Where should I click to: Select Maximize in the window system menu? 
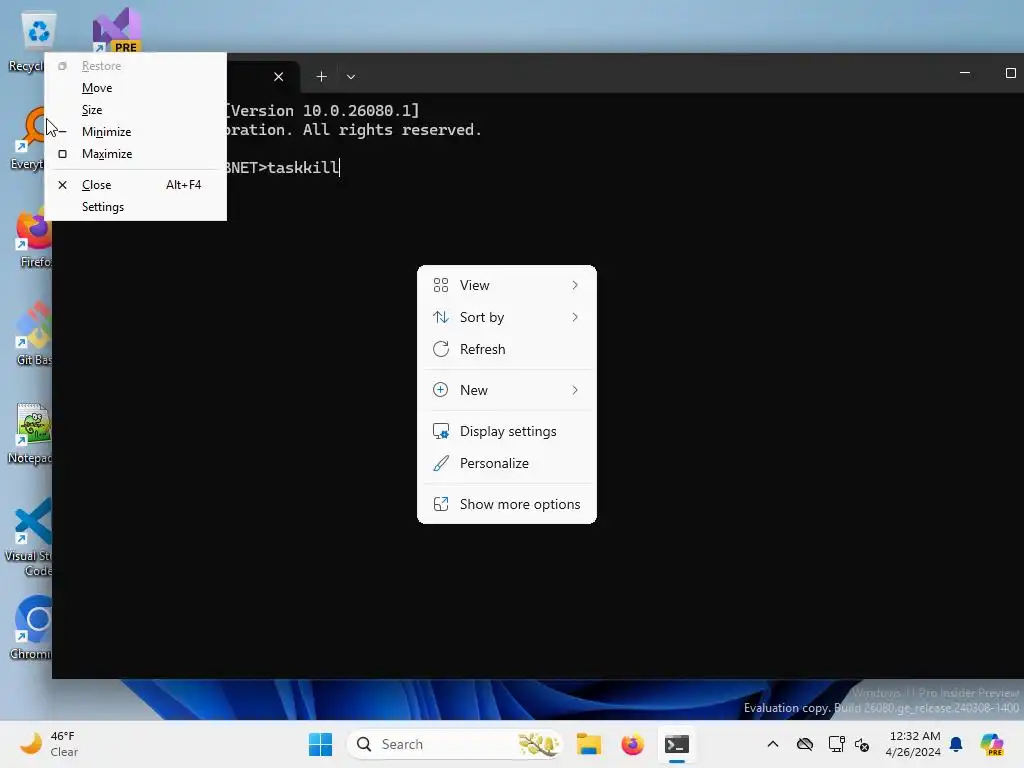coord(135,154)
